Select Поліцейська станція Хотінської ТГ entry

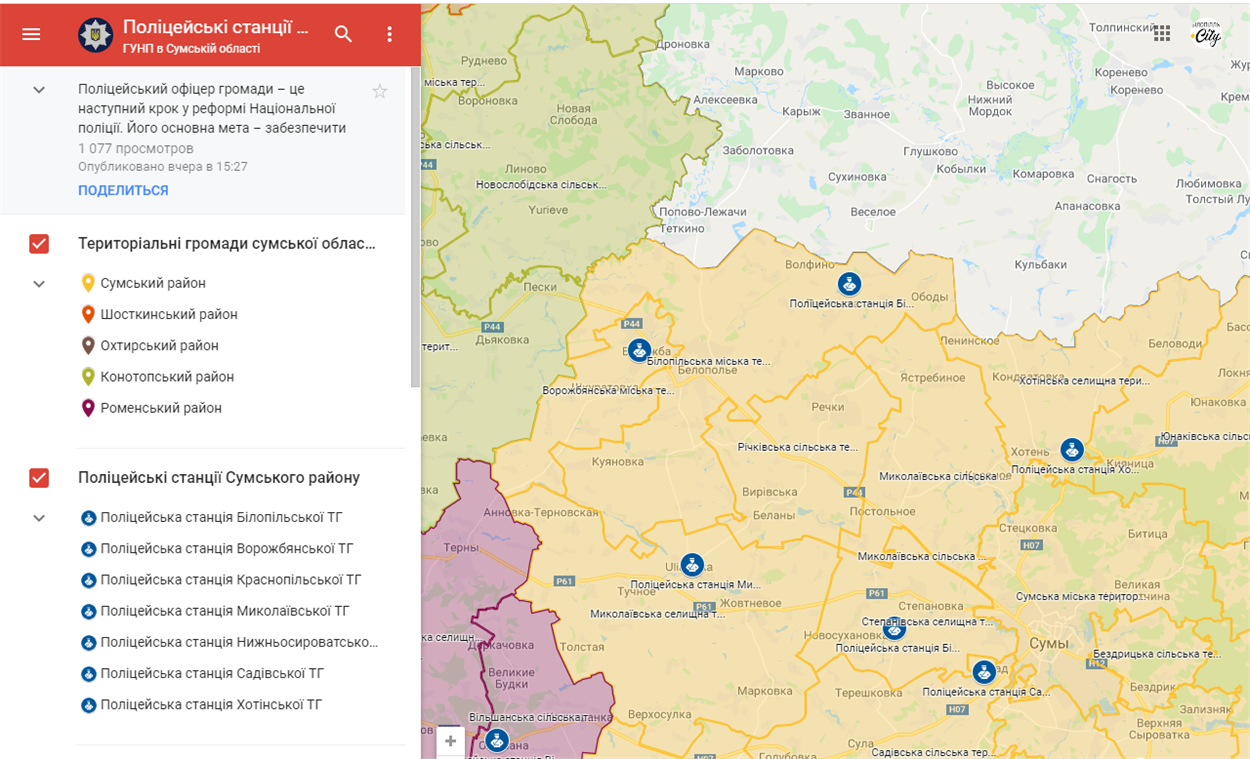coord(211,705)
